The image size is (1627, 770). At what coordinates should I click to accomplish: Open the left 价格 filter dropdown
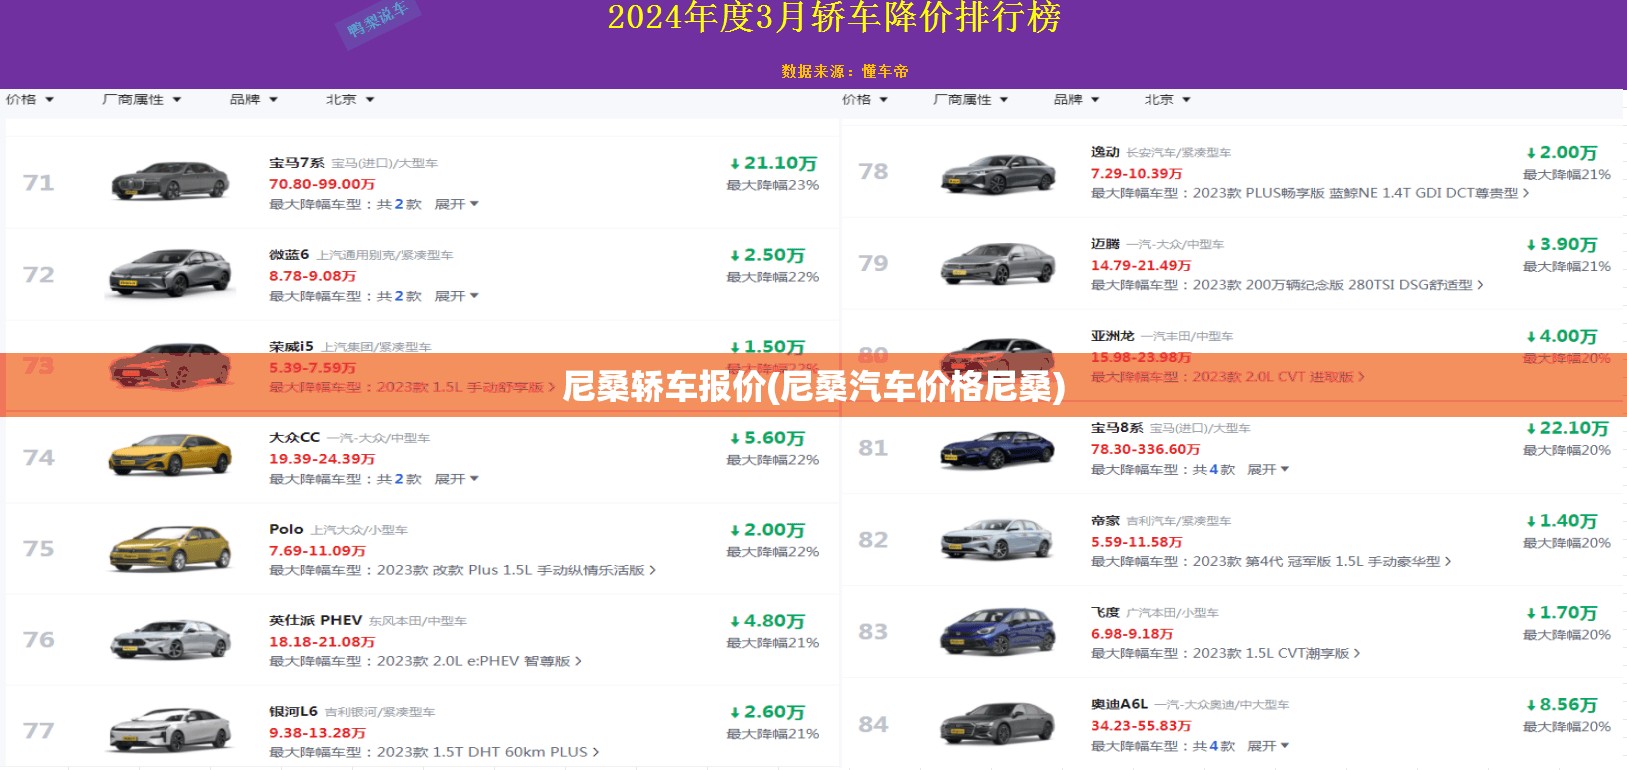29,100
